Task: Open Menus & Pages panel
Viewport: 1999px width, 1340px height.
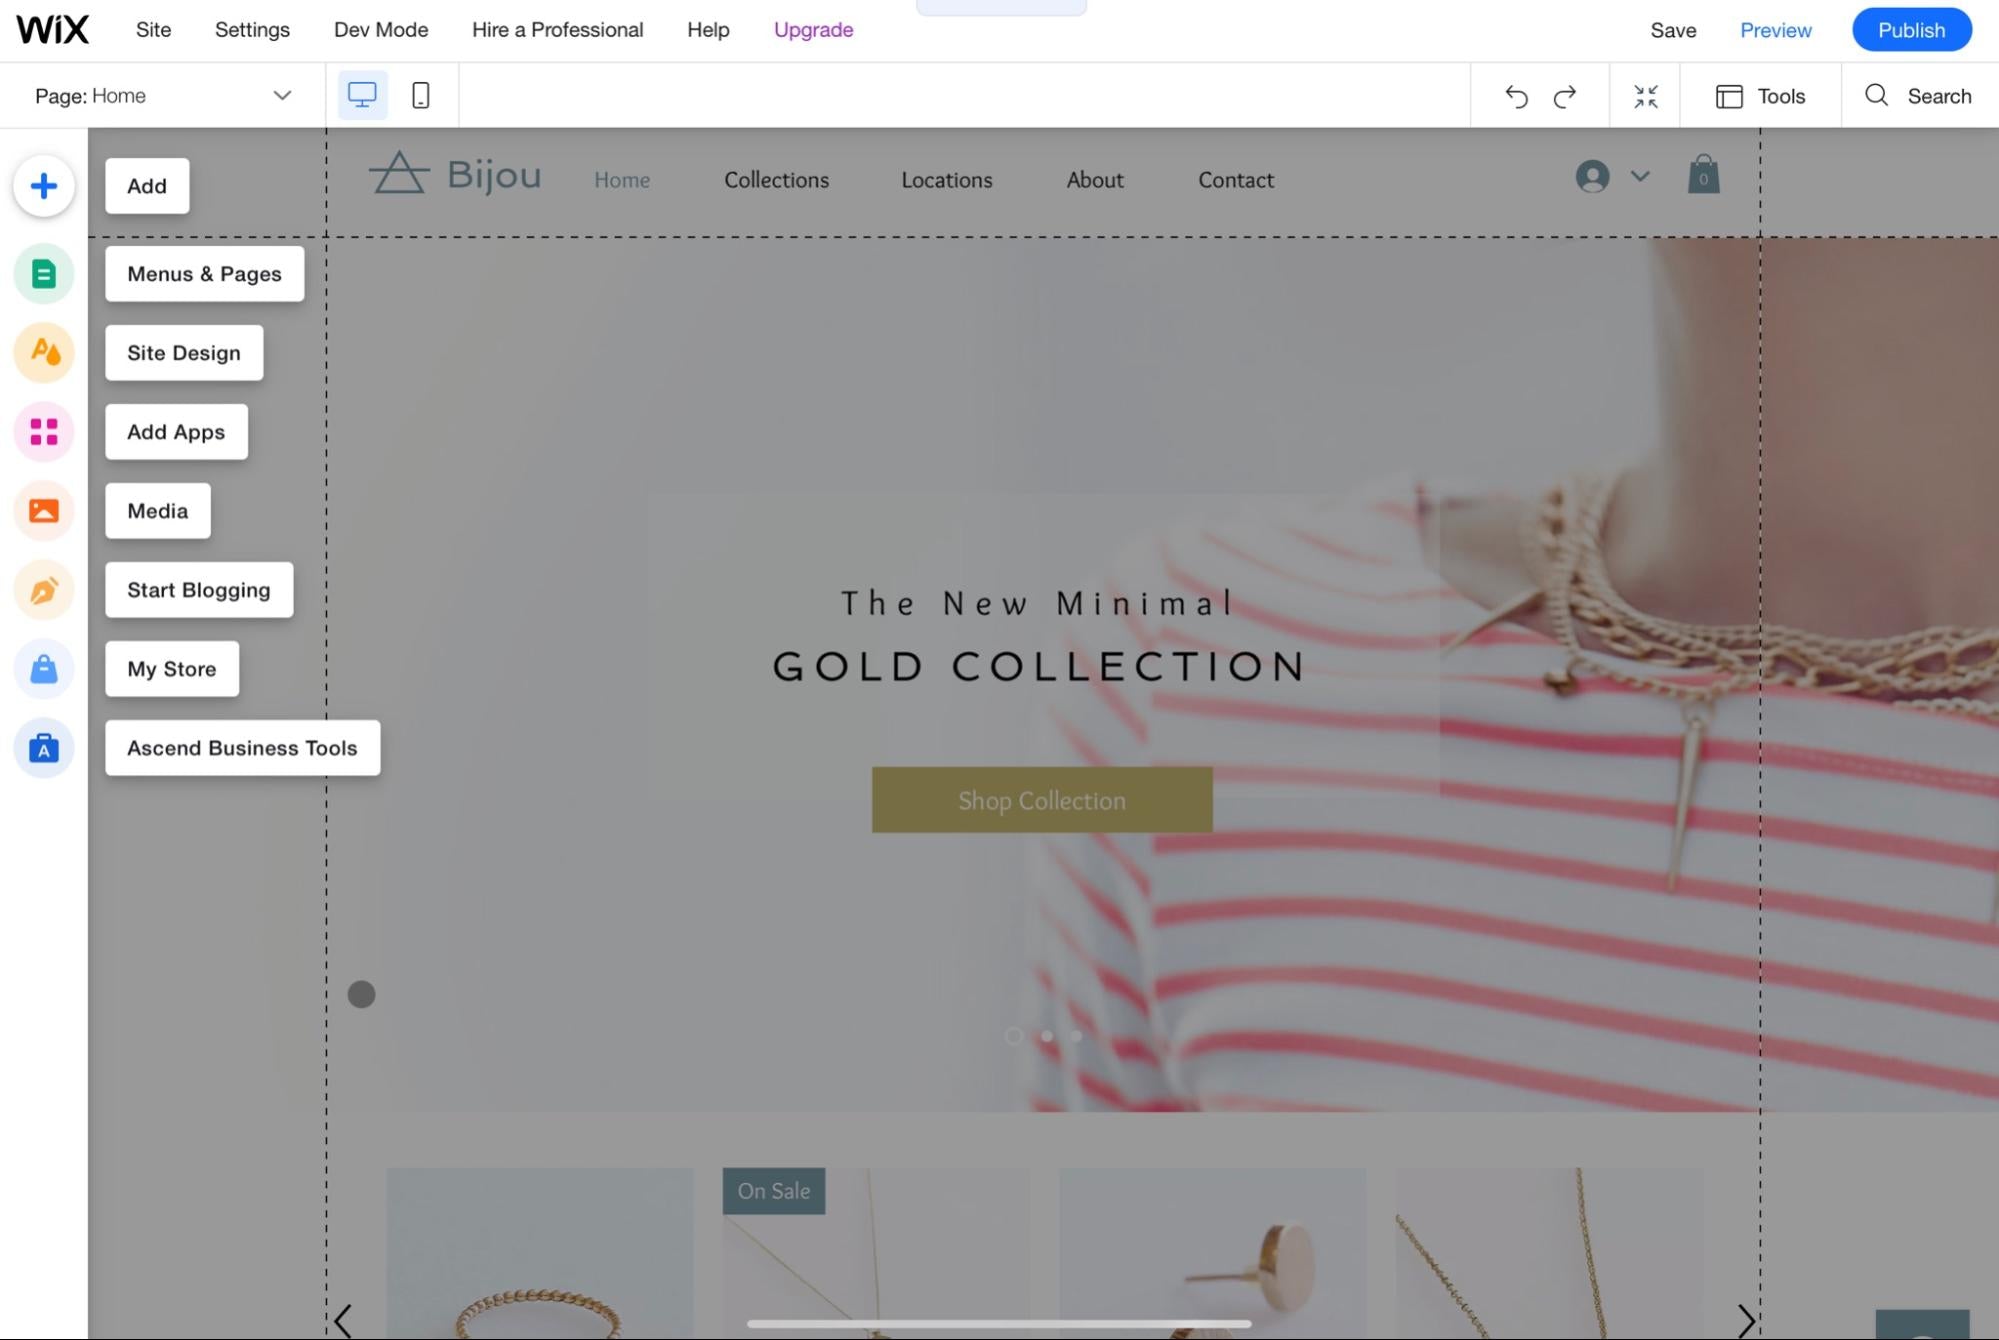Action: click(205, 272)
